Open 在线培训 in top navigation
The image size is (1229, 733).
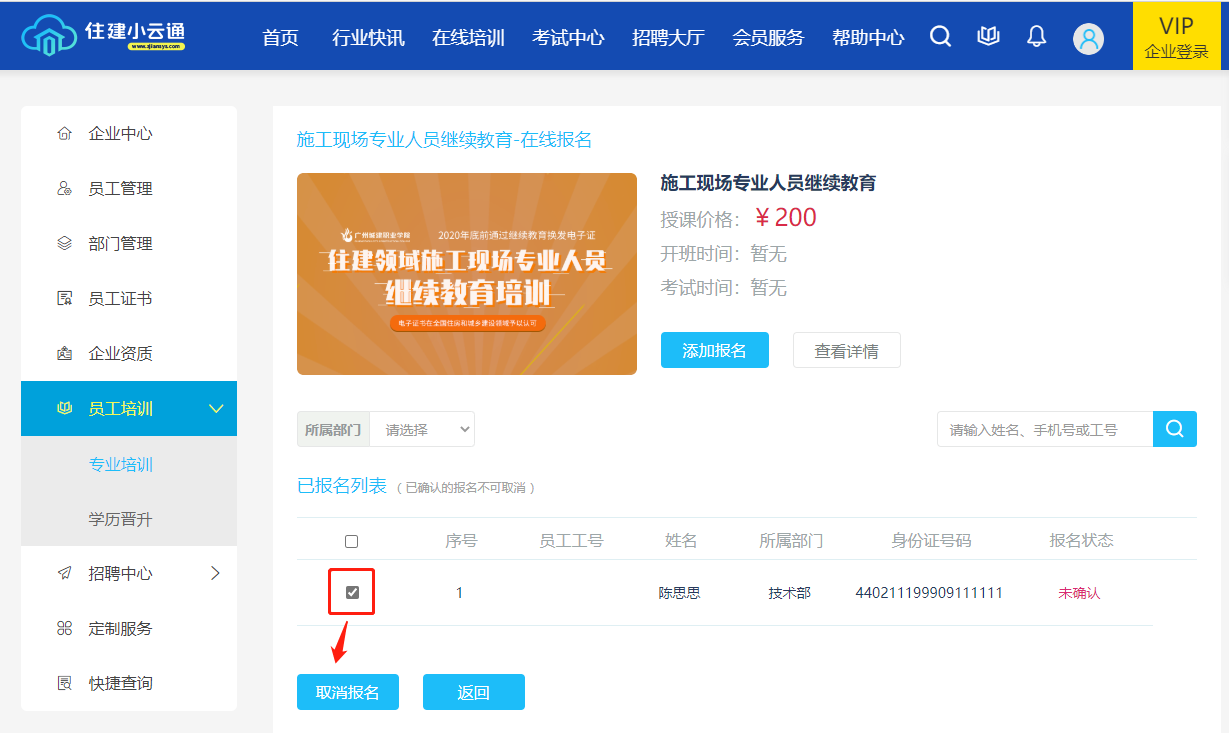(x=468, y=38)
